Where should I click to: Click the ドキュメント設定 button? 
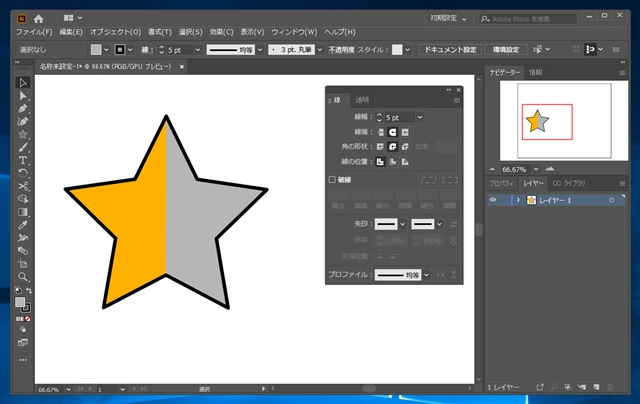click(450, 50)
